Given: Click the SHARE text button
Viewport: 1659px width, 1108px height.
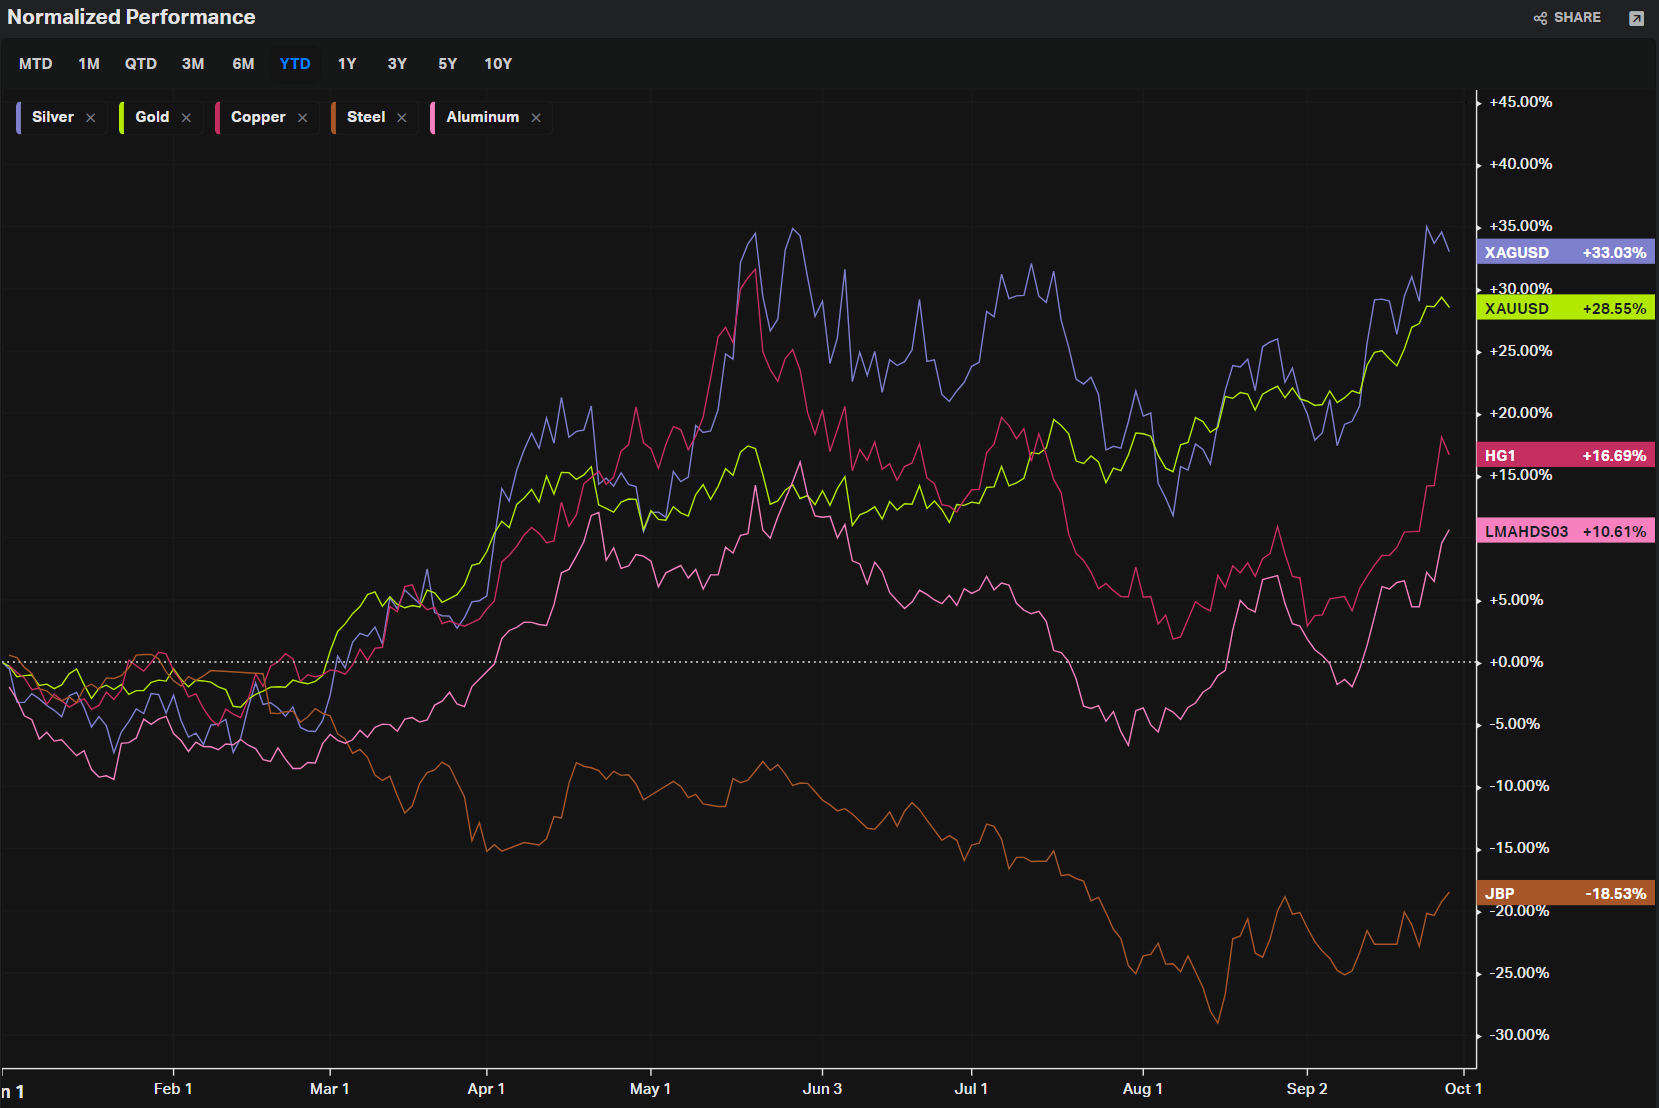Looking at the screenshot, I should [1577, 18].
